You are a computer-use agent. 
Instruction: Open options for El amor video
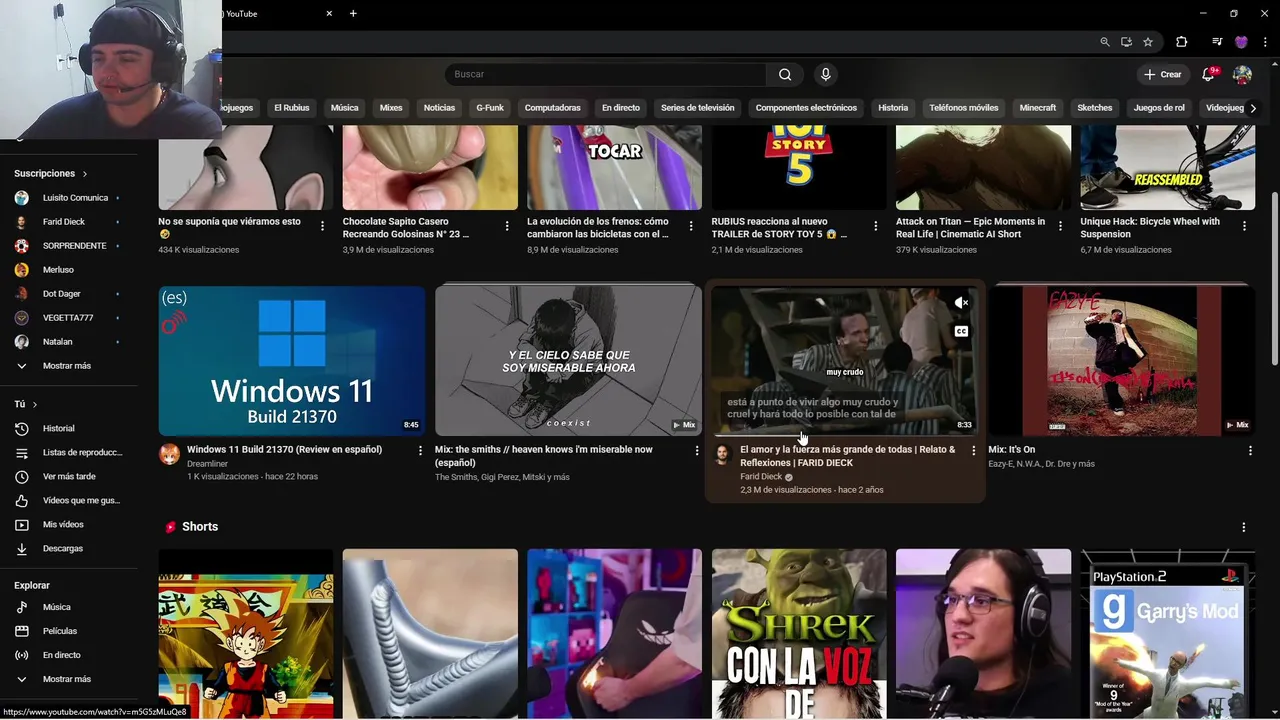point(973,451)
